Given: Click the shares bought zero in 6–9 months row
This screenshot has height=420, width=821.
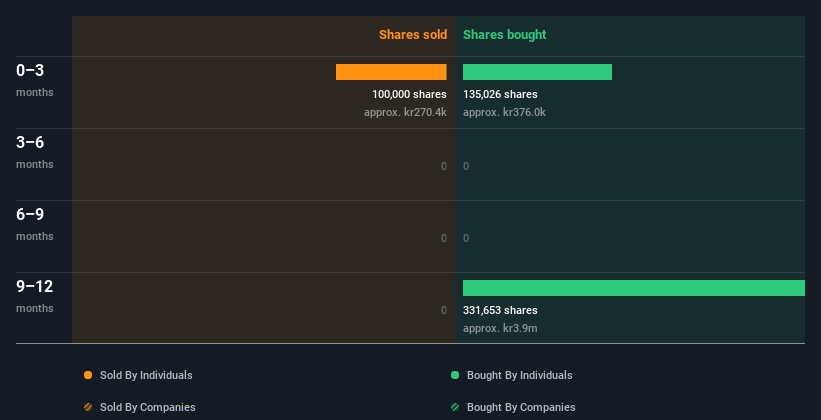Looking at the screenshot, I should point(466,238).
